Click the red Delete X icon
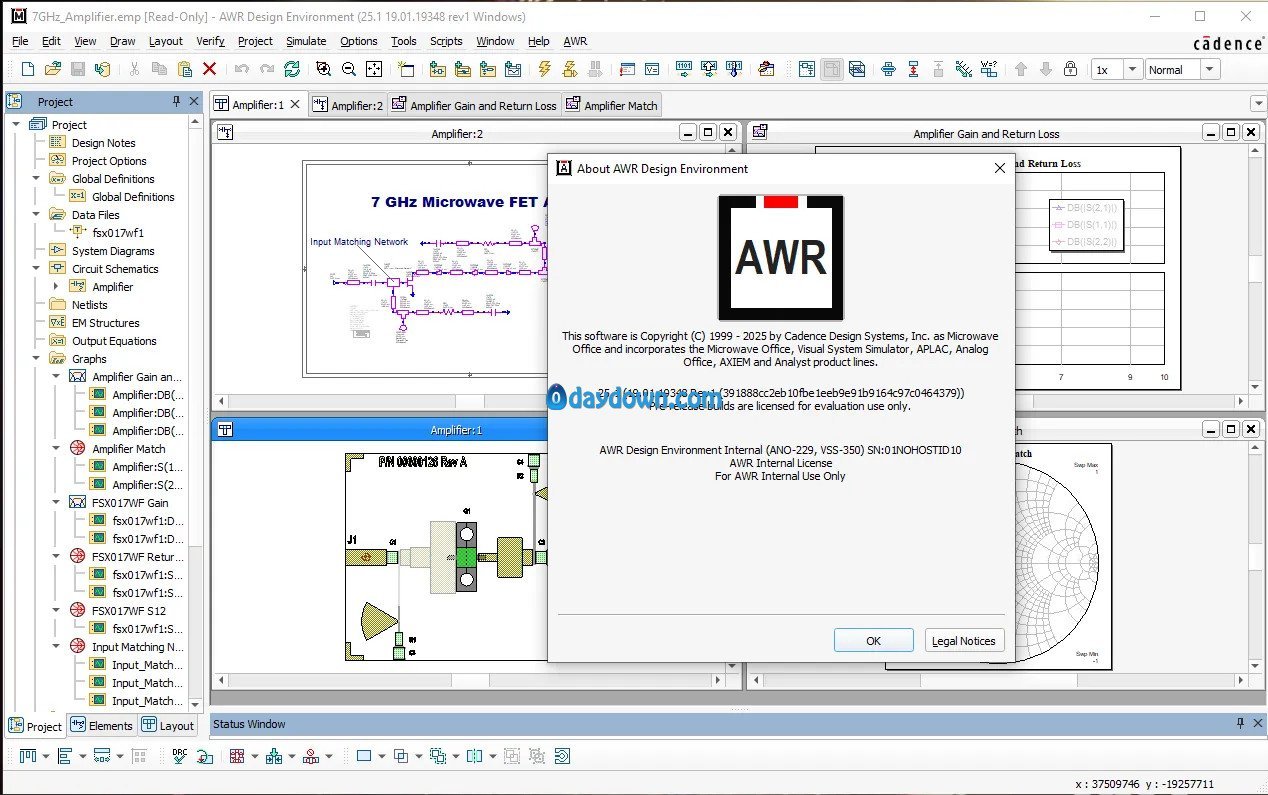The height and width of the screenshot is (795, 1268). 210,69
